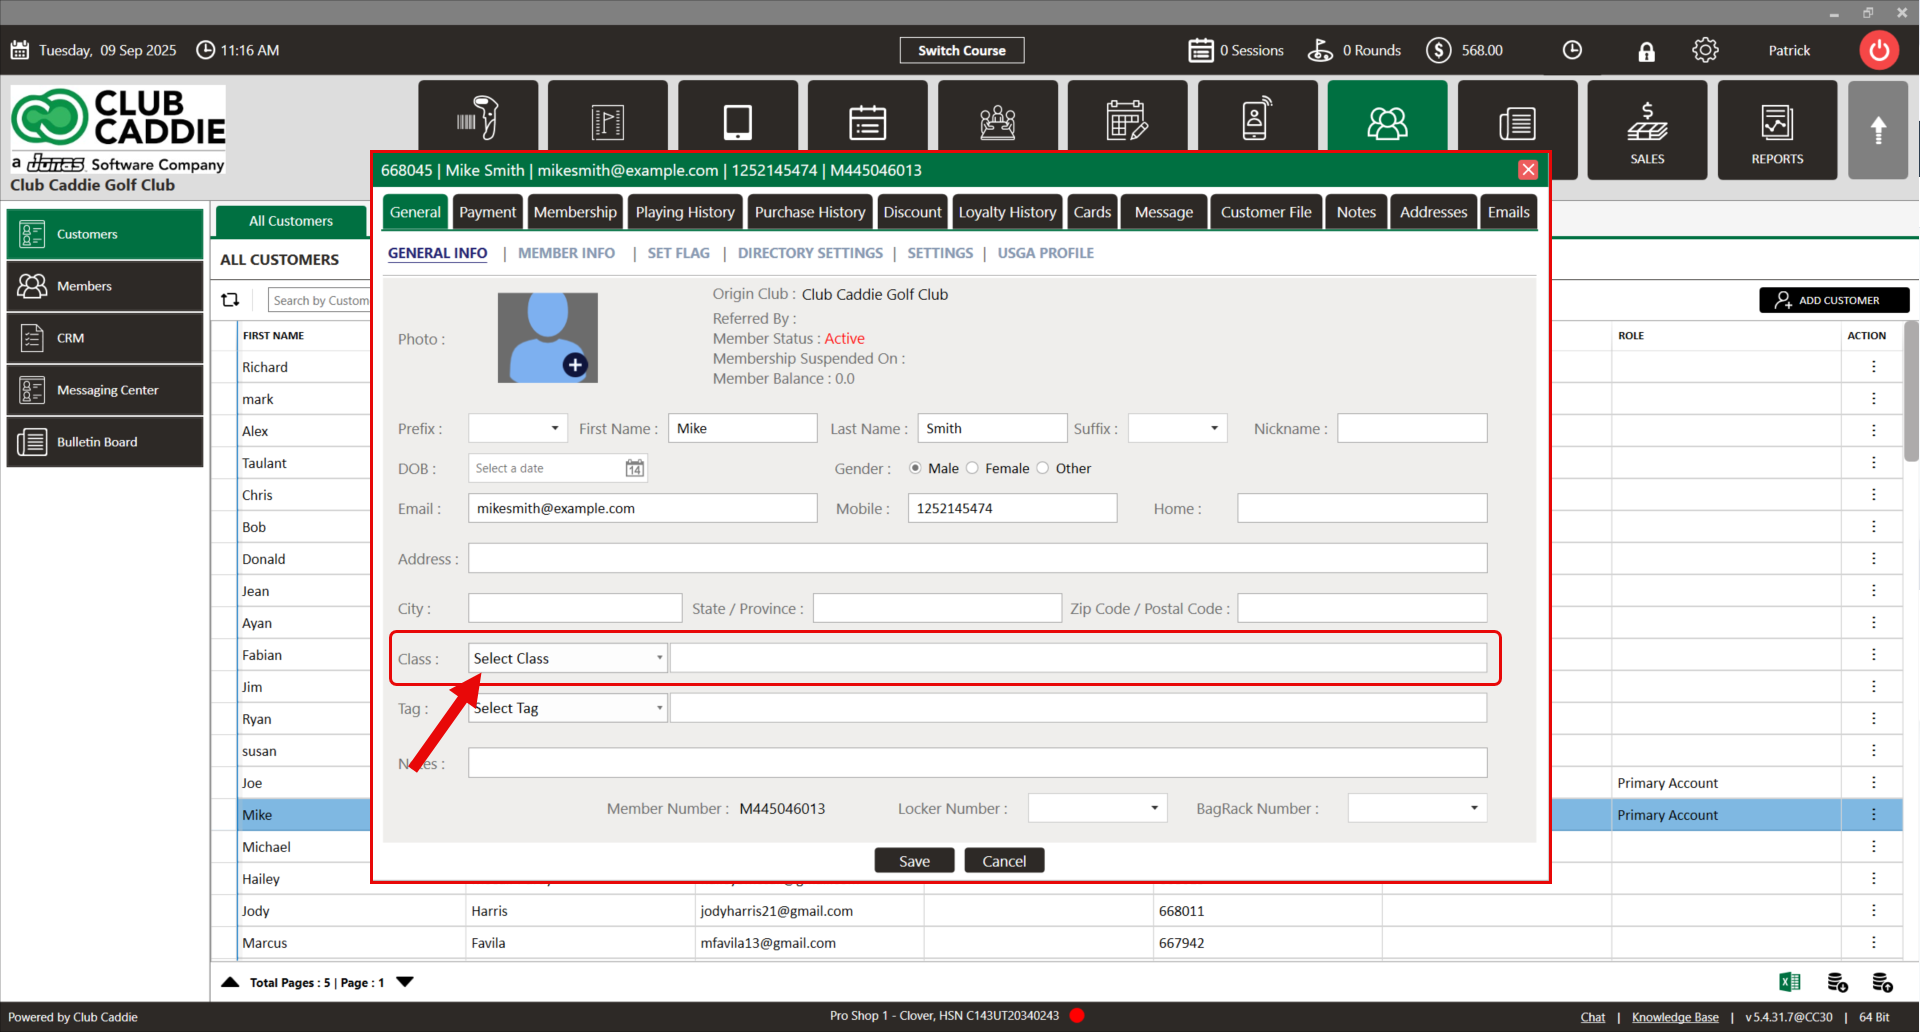Add photo using plus icon on avatar

pyautogui.click(x=575, y=365)
